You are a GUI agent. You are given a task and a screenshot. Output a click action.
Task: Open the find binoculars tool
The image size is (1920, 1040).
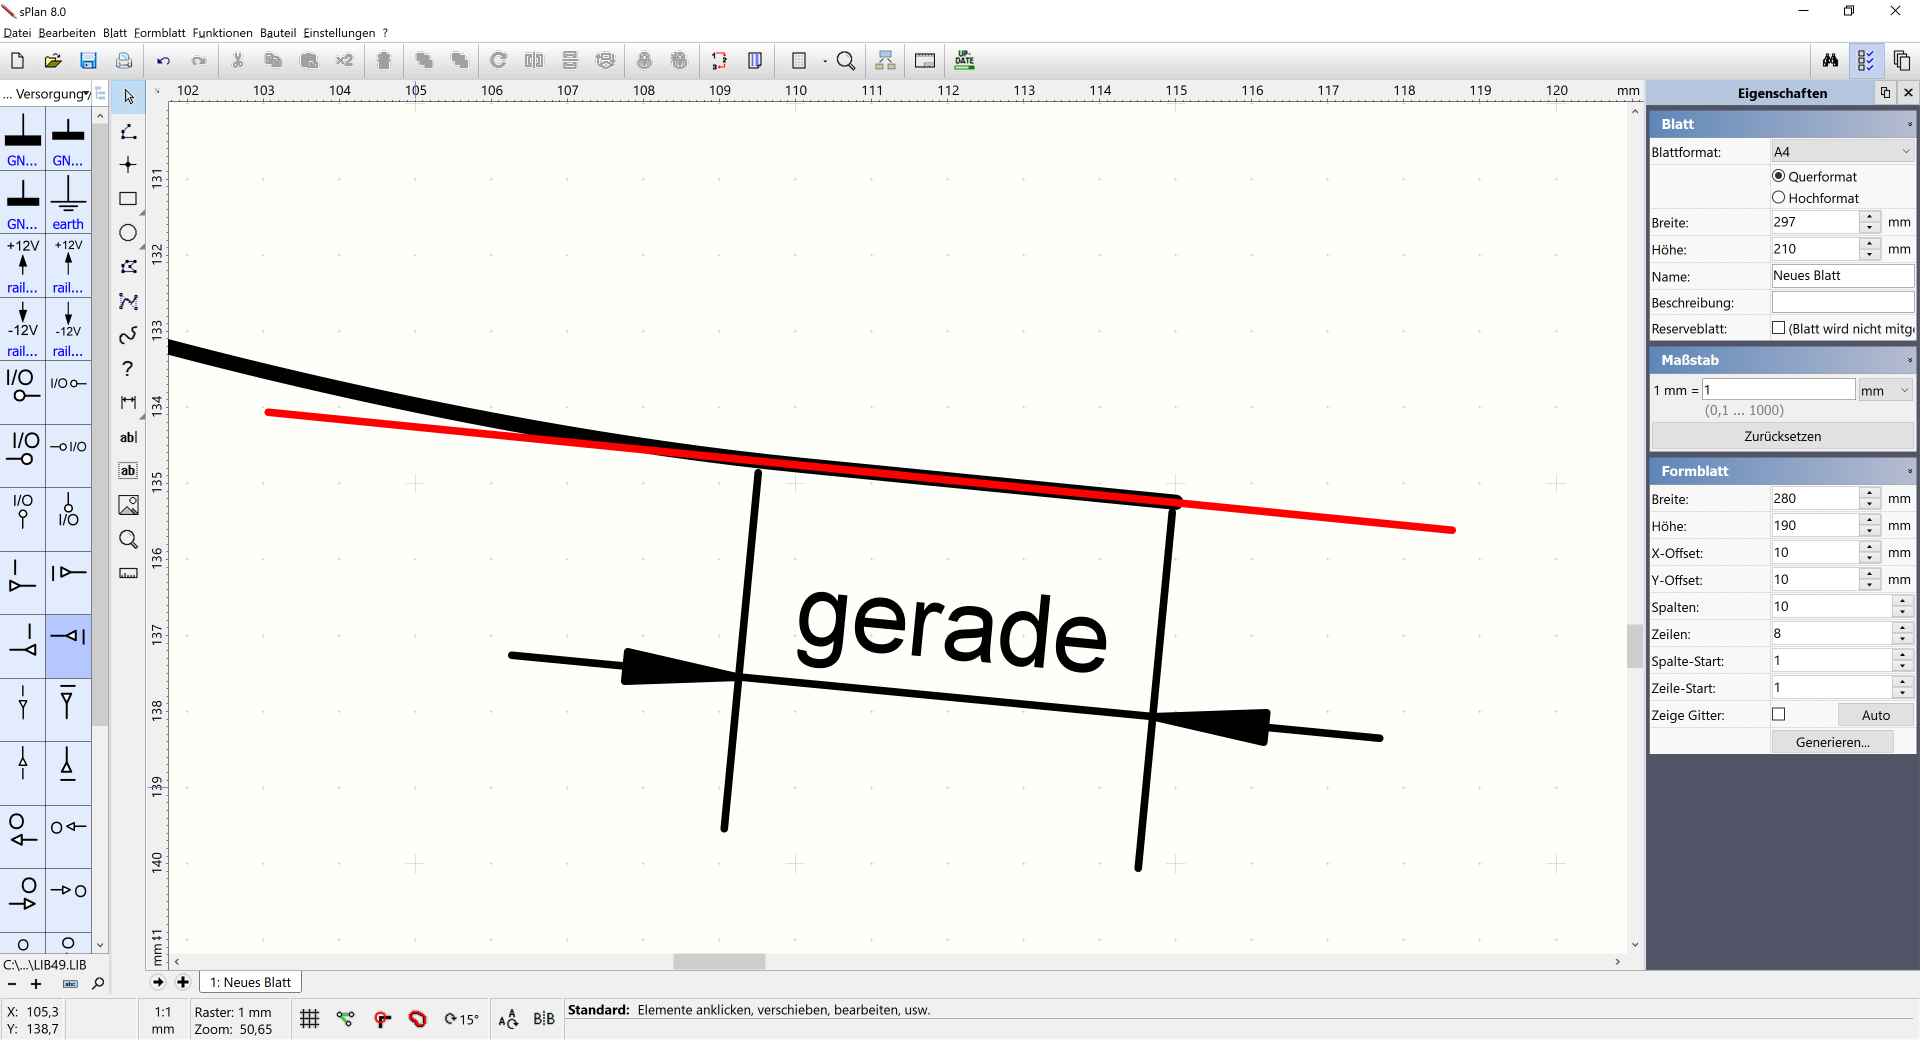click(x=1830, y=61)
